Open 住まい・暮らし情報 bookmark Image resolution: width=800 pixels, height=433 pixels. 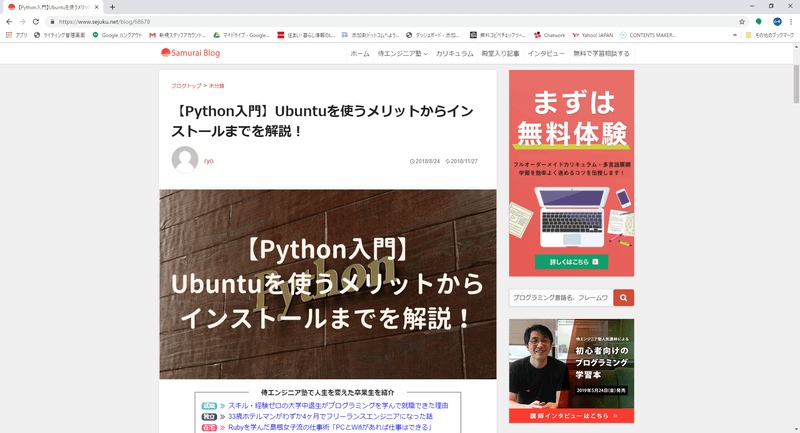[306, 35]
